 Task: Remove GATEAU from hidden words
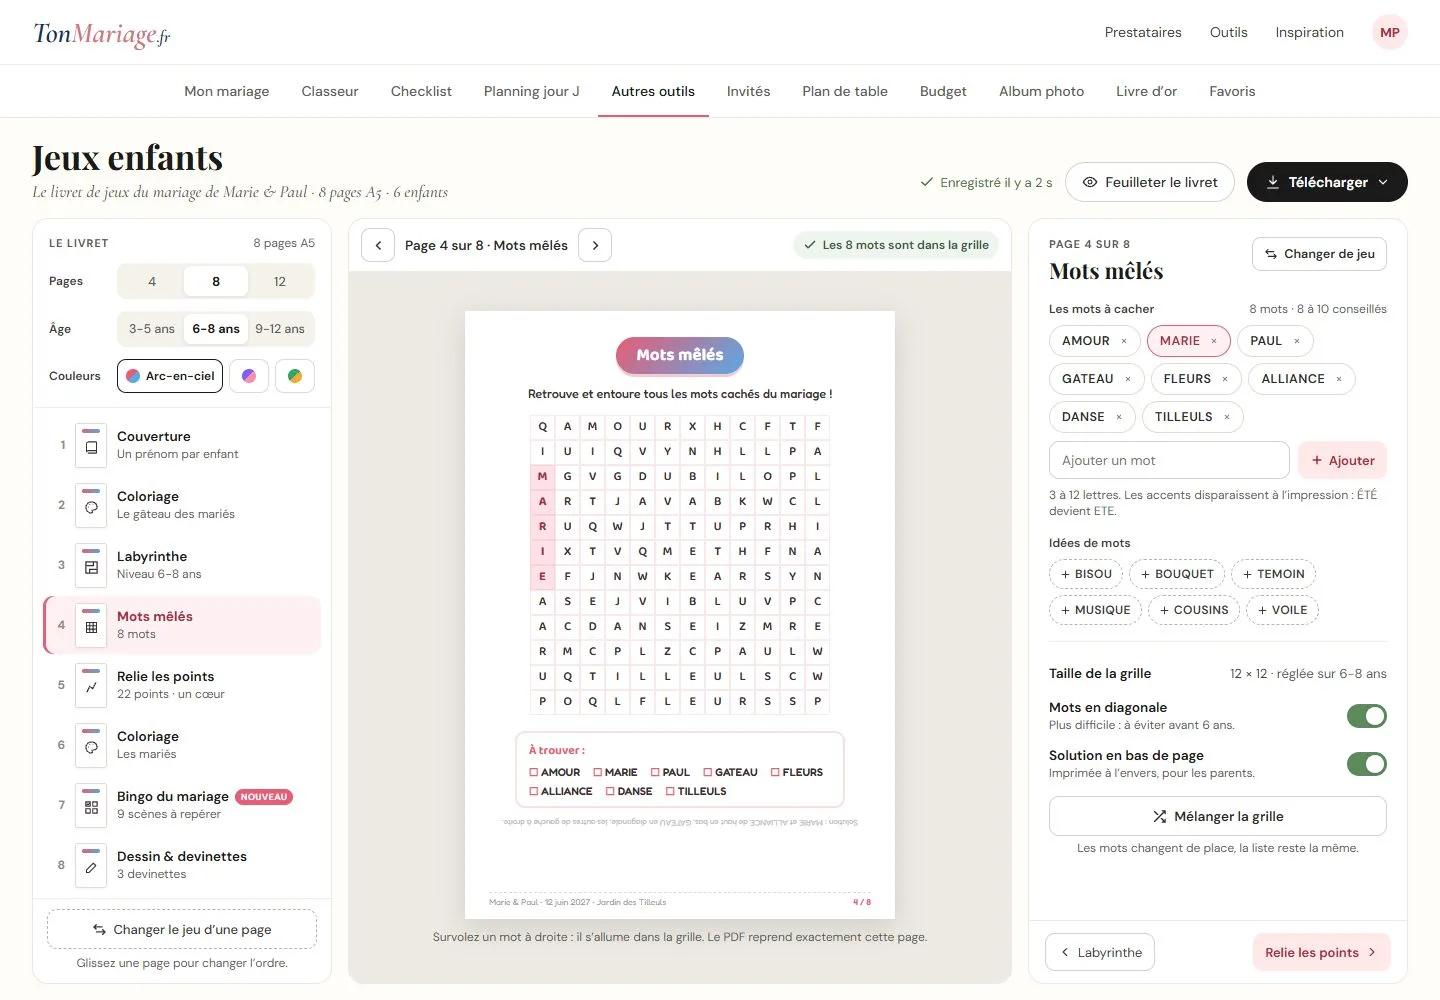[1128, 379]
